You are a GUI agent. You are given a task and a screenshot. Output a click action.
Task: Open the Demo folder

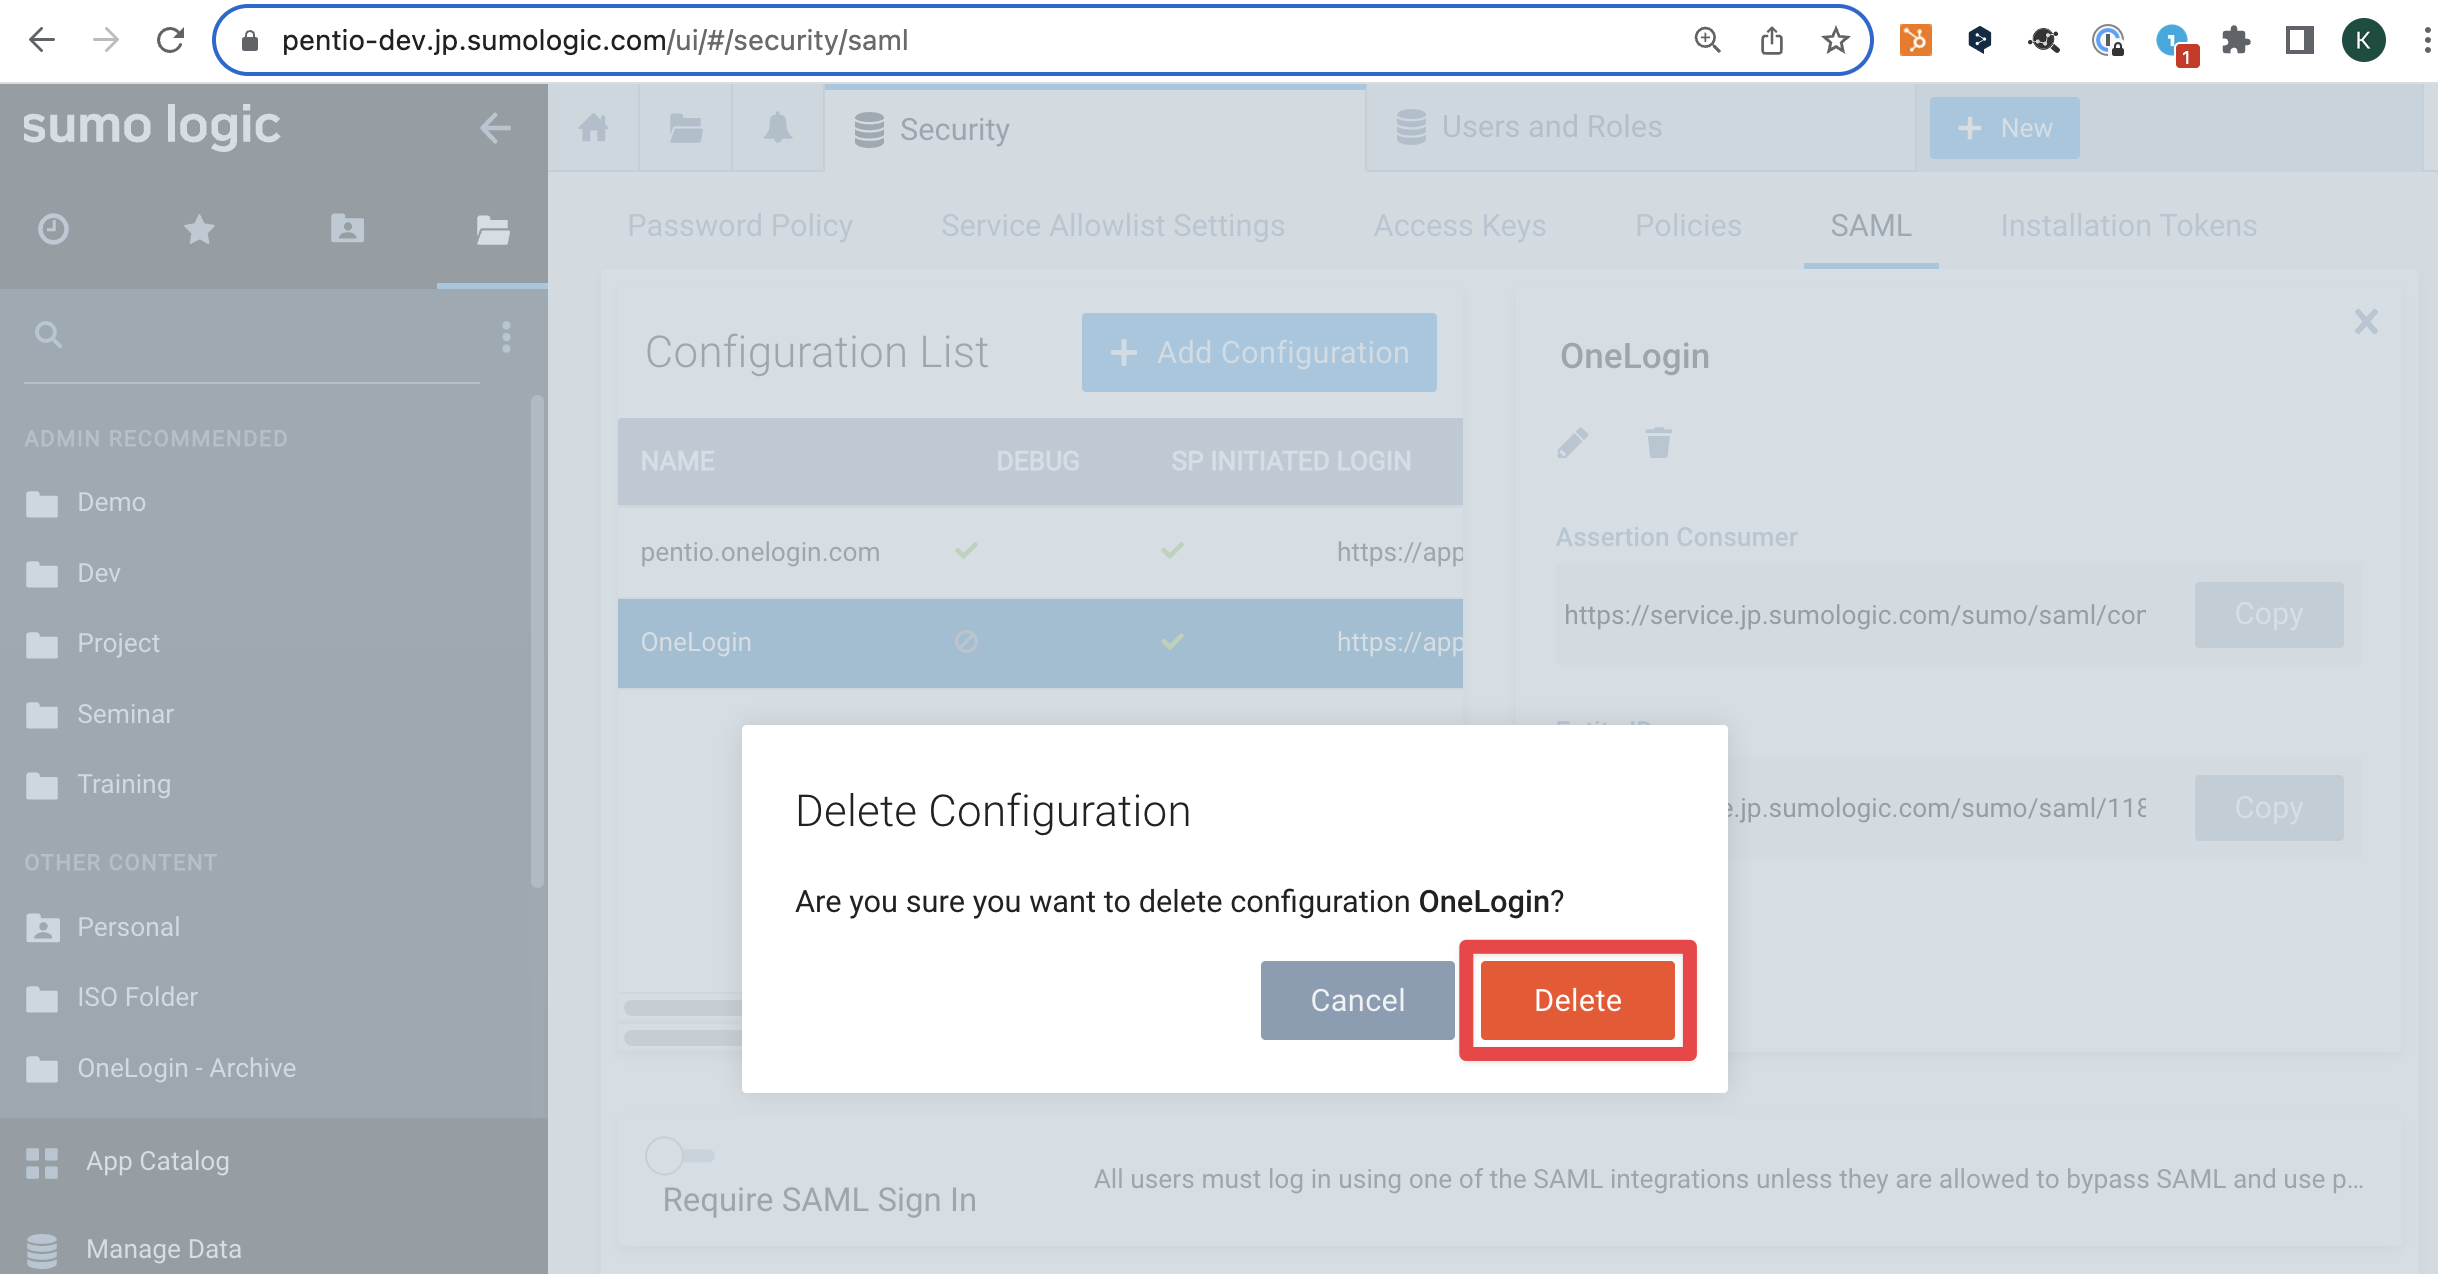tap(86, 502)
